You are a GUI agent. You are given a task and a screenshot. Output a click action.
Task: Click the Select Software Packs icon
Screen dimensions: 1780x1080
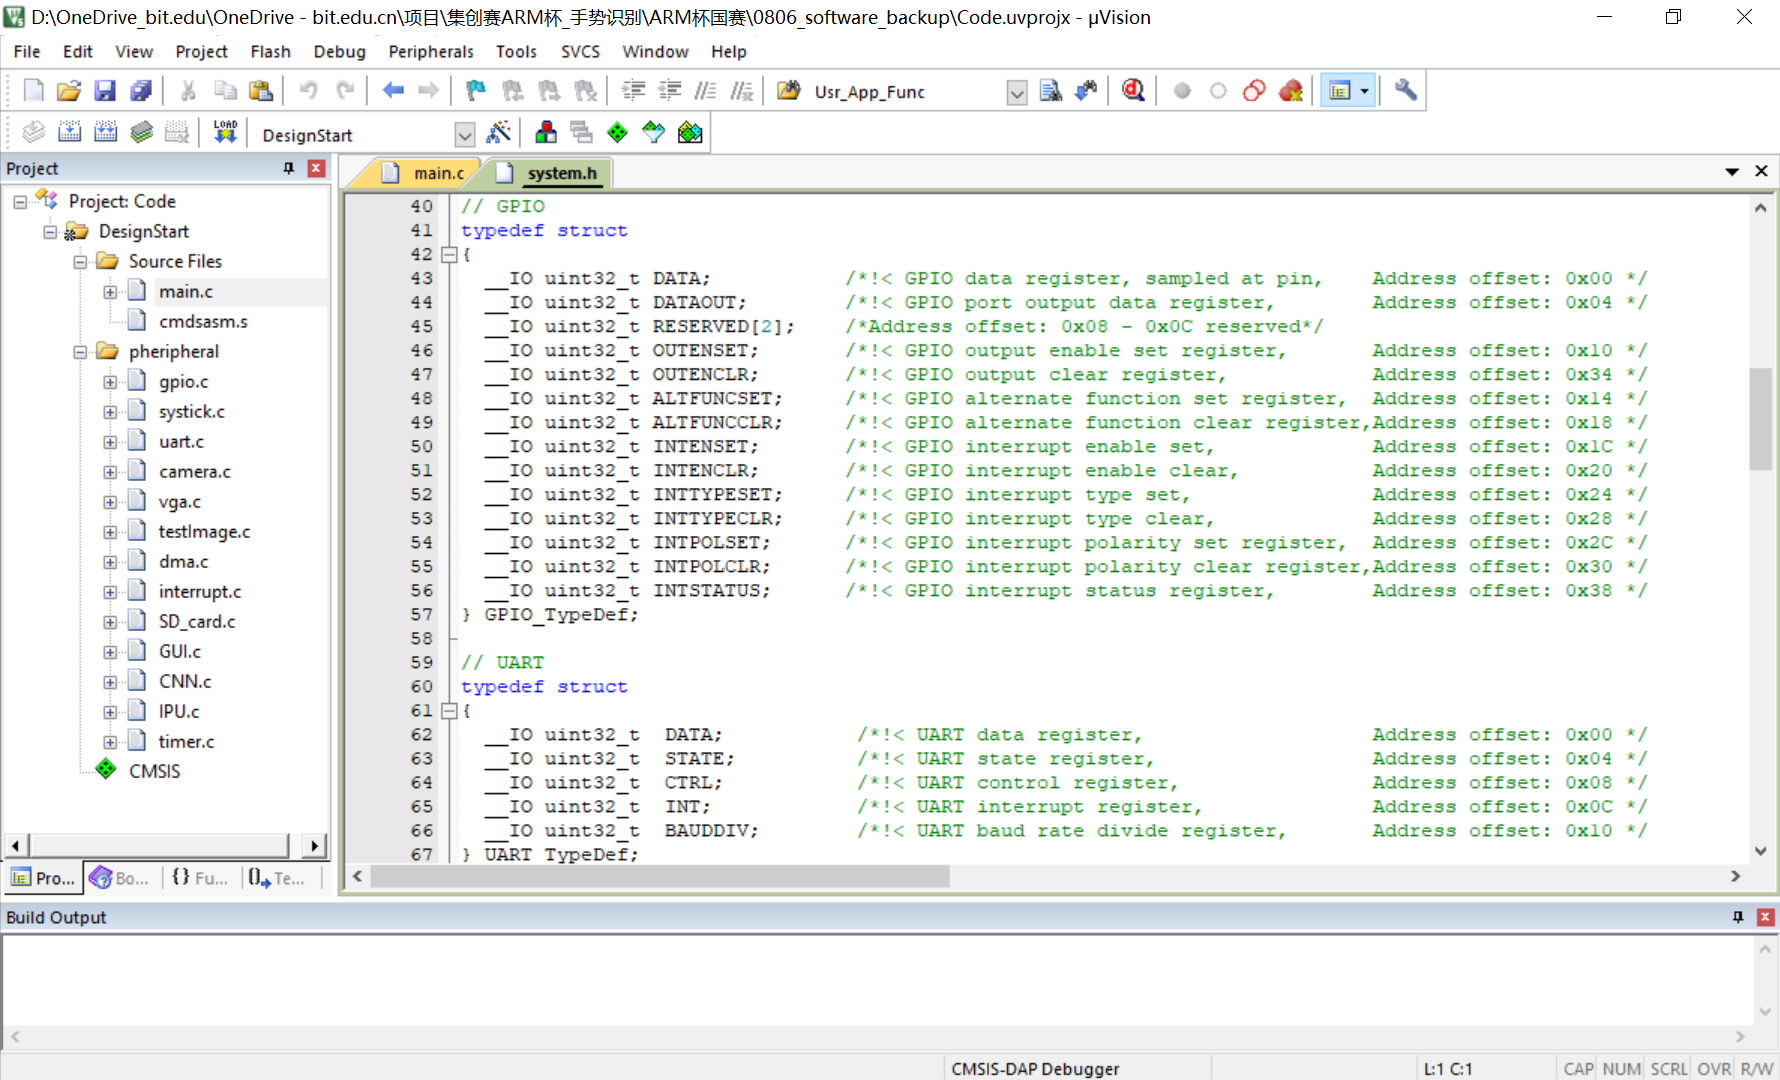coord(654,132)
